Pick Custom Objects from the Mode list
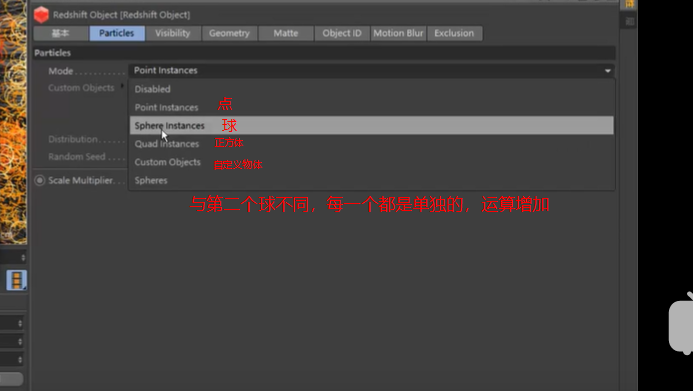The height and width of the screenshot is (391, 693). click(x=371, y=162)
